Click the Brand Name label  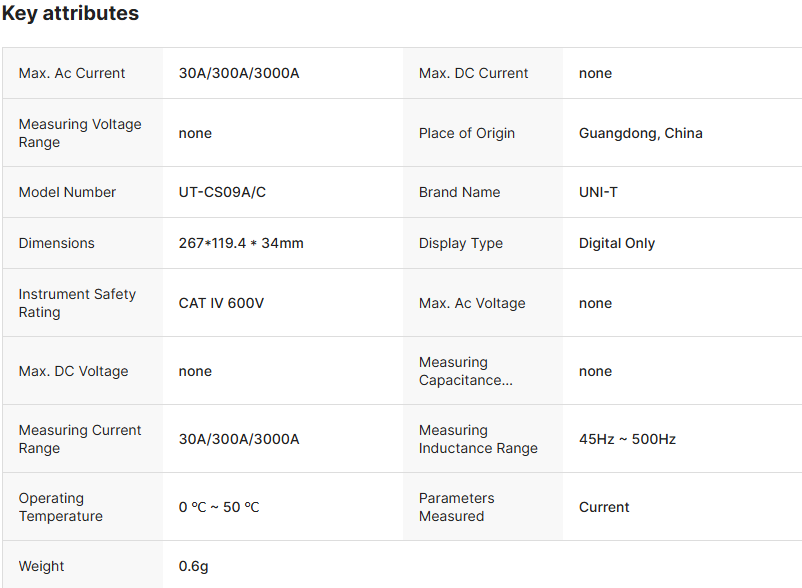459,192
